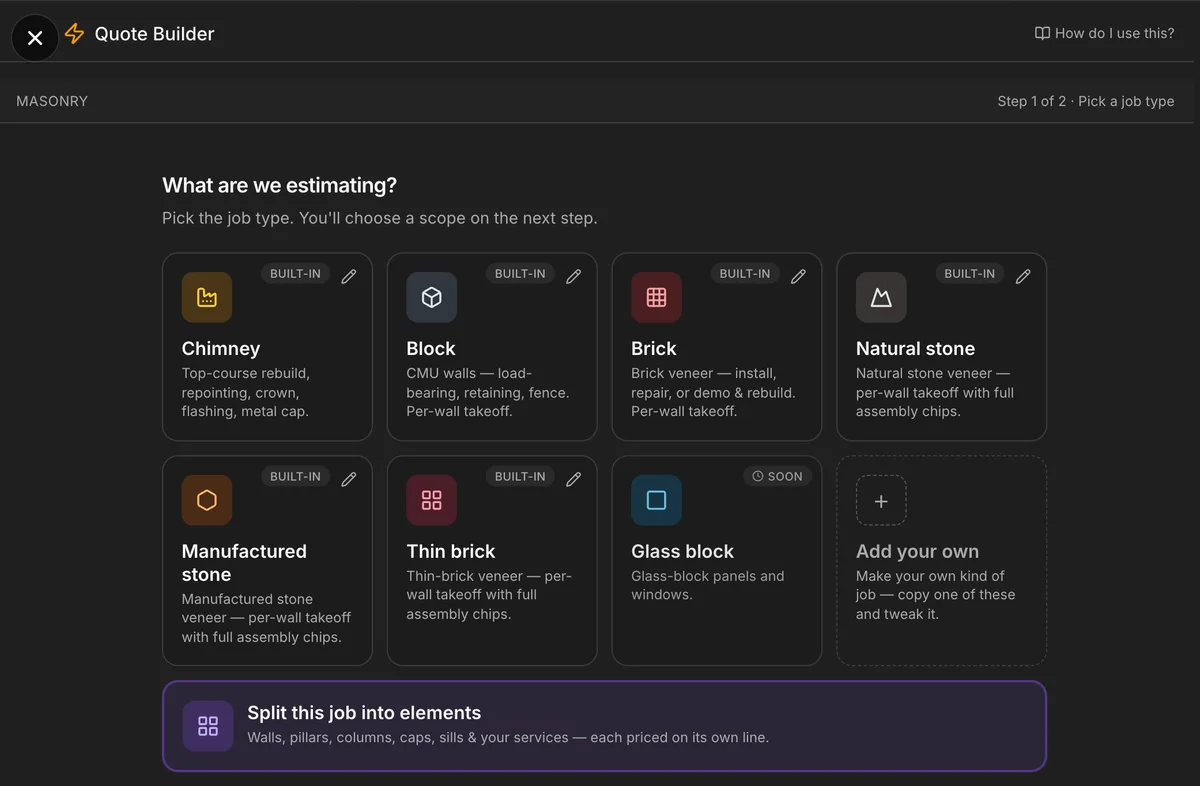Click the plus icon in Add your own
The height and width of the screenshot is (786, 1200).
pos(881,500)
